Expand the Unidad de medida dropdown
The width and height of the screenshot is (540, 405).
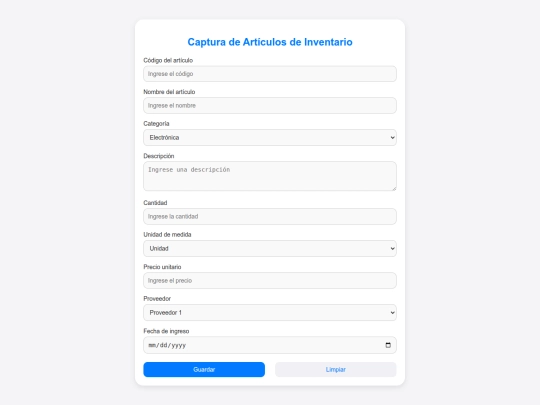[270, 248]
